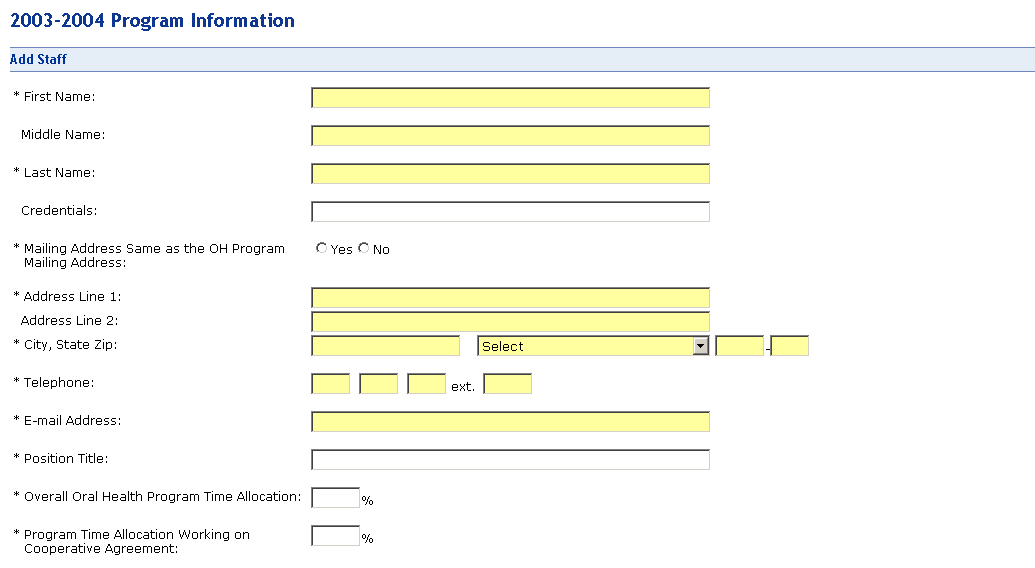Image resolution: width=1035 pixels, height=568 pixels.
Task: Click the State dropdown arrow button
Action: (701, 346)
